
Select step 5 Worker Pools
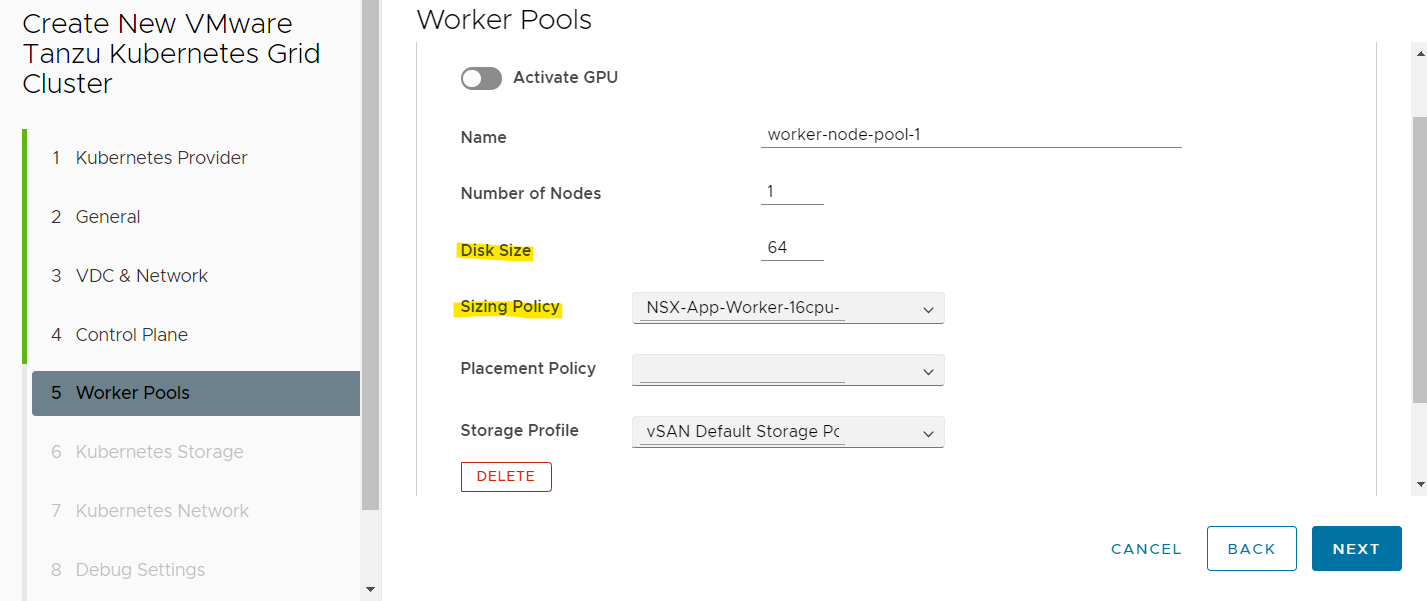coord(196,393)
